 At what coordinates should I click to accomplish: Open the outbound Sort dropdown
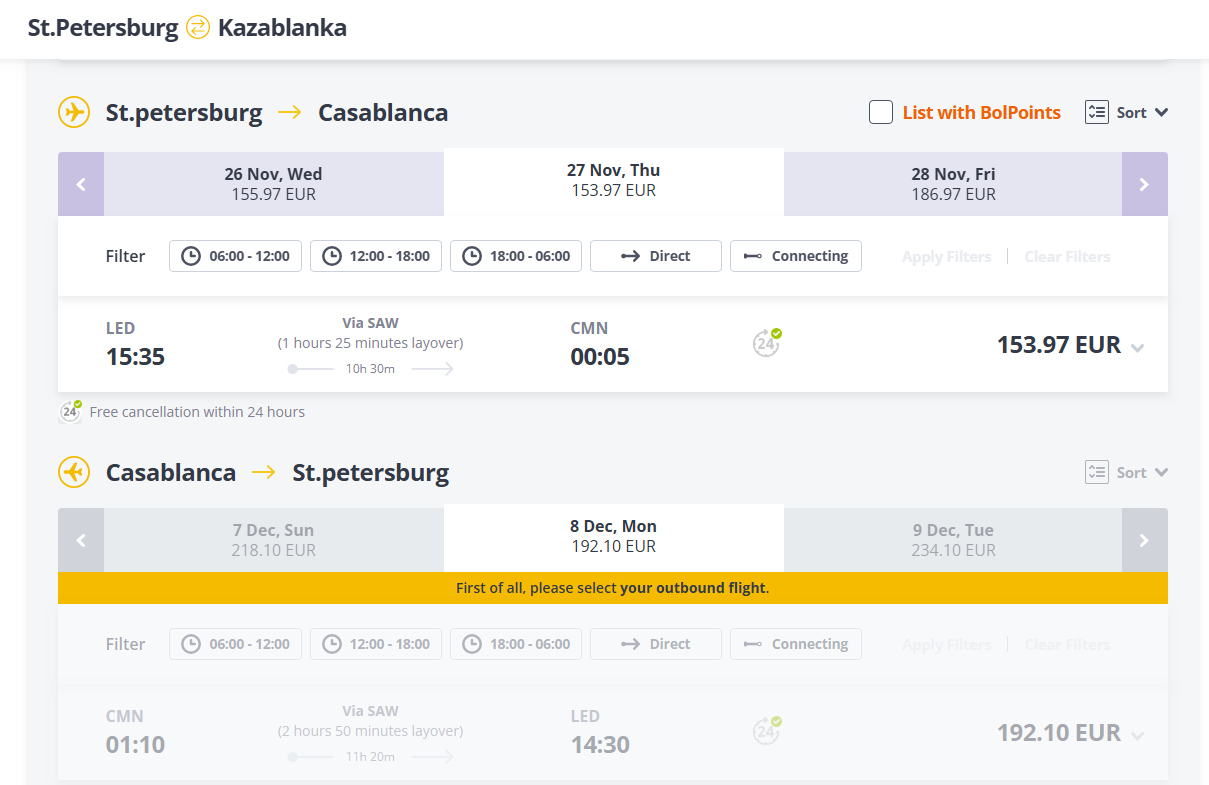[x=1127, y=112]
